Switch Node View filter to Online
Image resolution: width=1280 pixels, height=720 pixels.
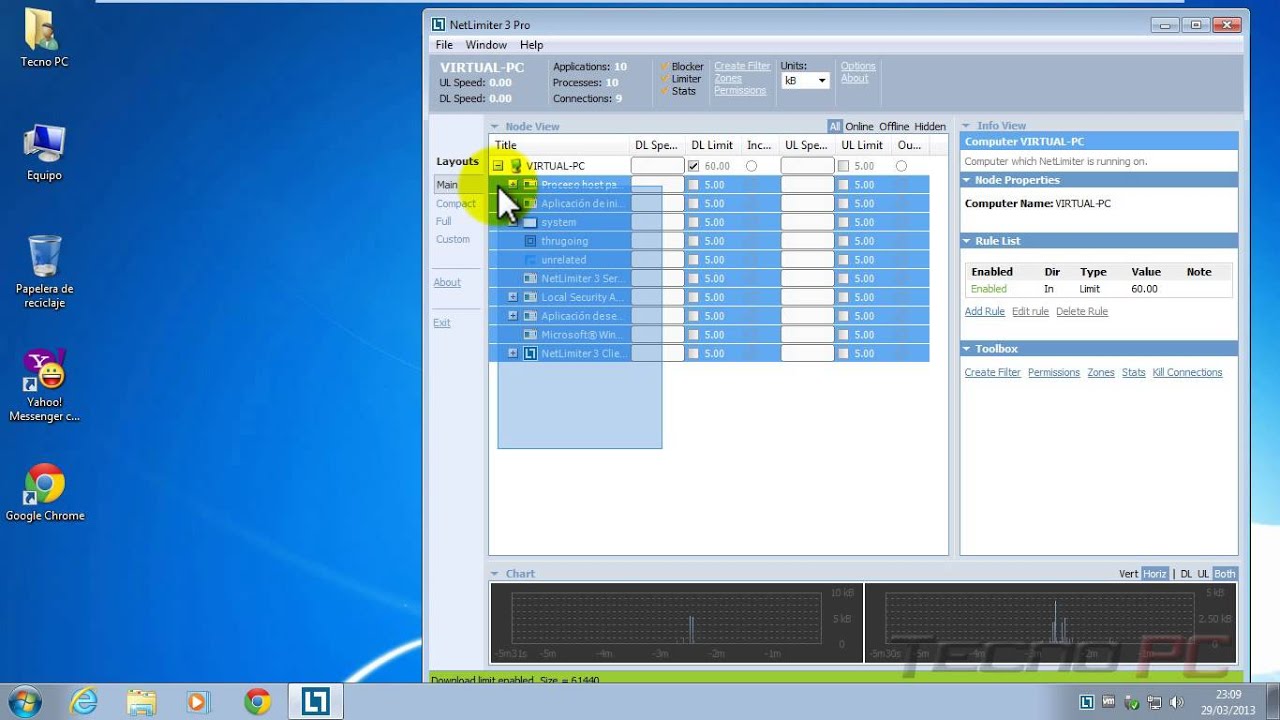[859, 127]
